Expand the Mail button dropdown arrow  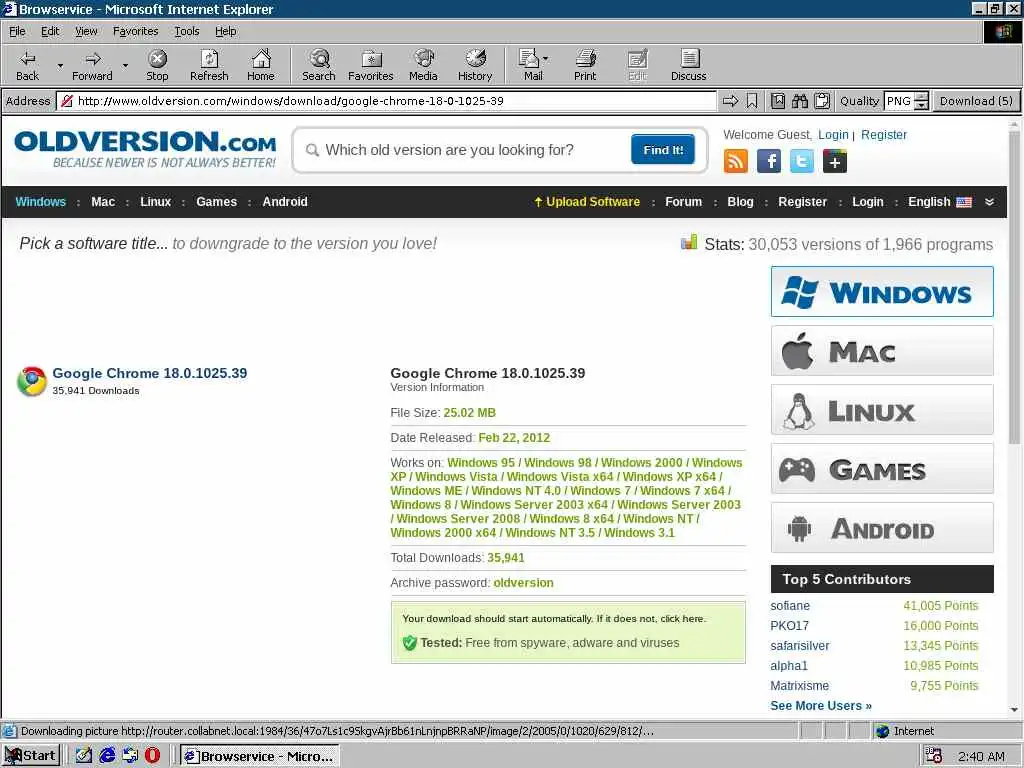tap(546, 59)
